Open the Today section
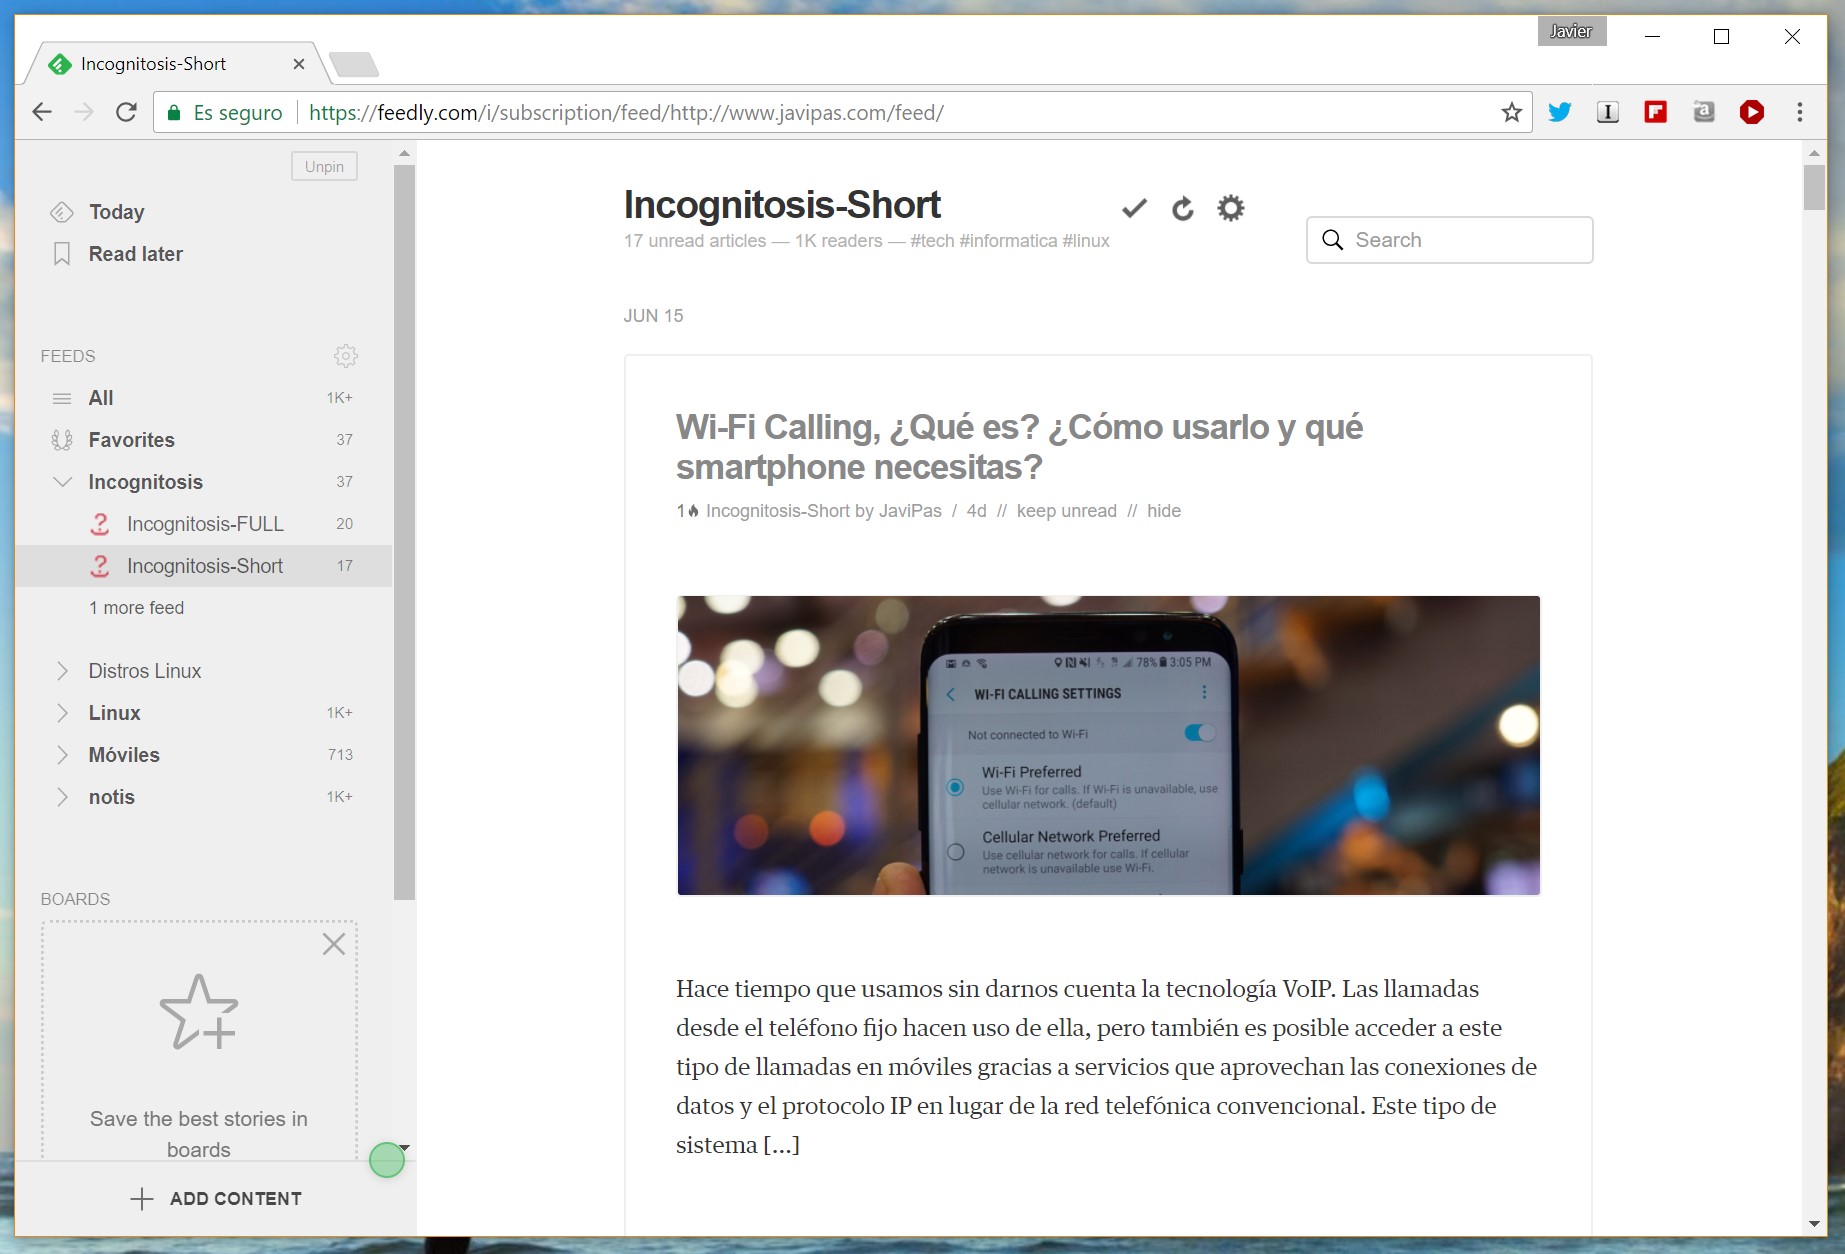Screen dimensions: 1845x1254 click(116, 212)
